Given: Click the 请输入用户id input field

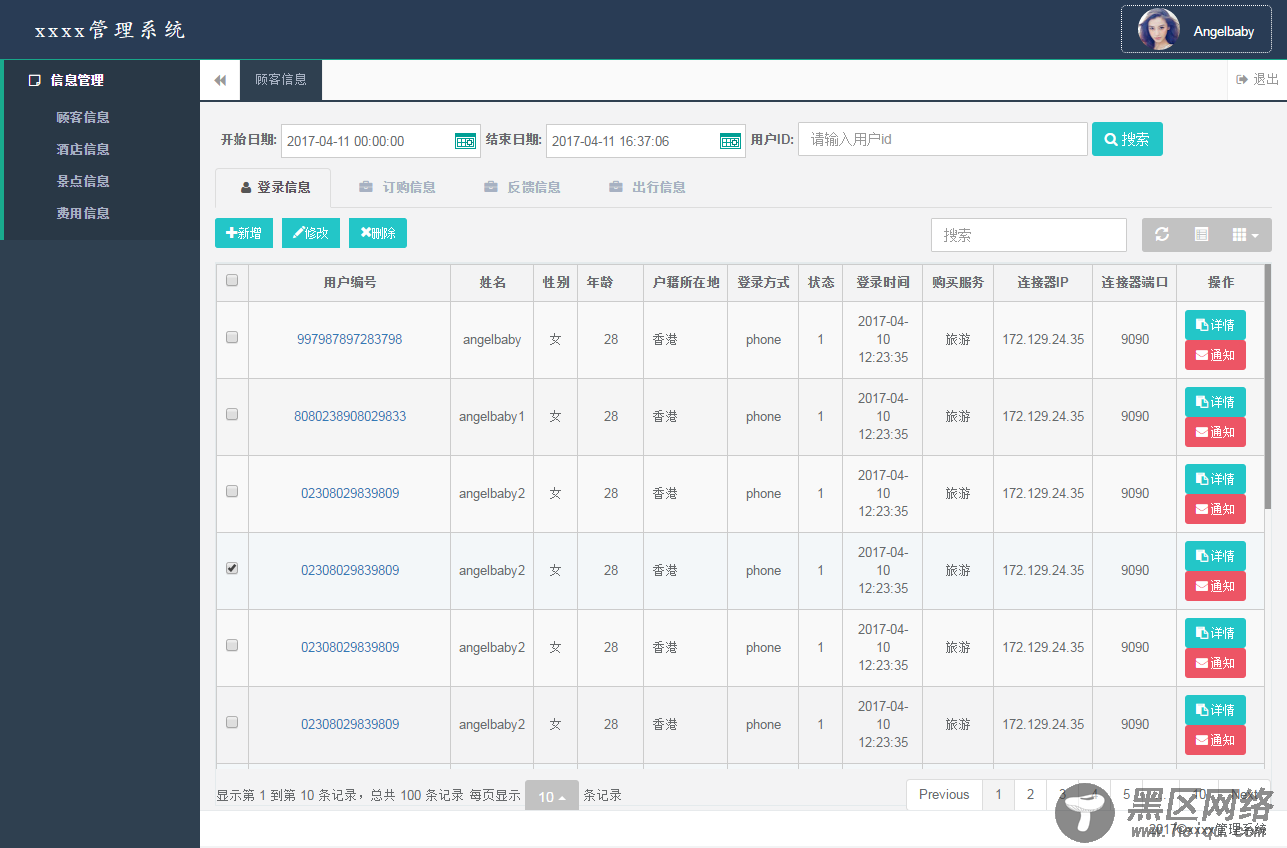Looking at the screenshot, I should (x=943, y=139).
